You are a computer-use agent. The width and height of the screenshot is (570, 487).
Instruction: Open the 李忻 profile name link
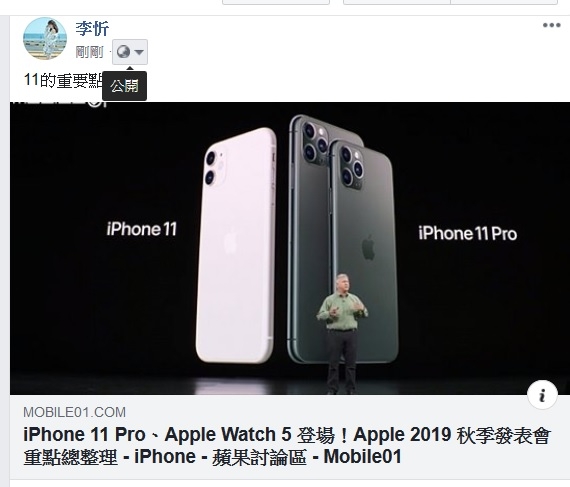coord(92,28)
